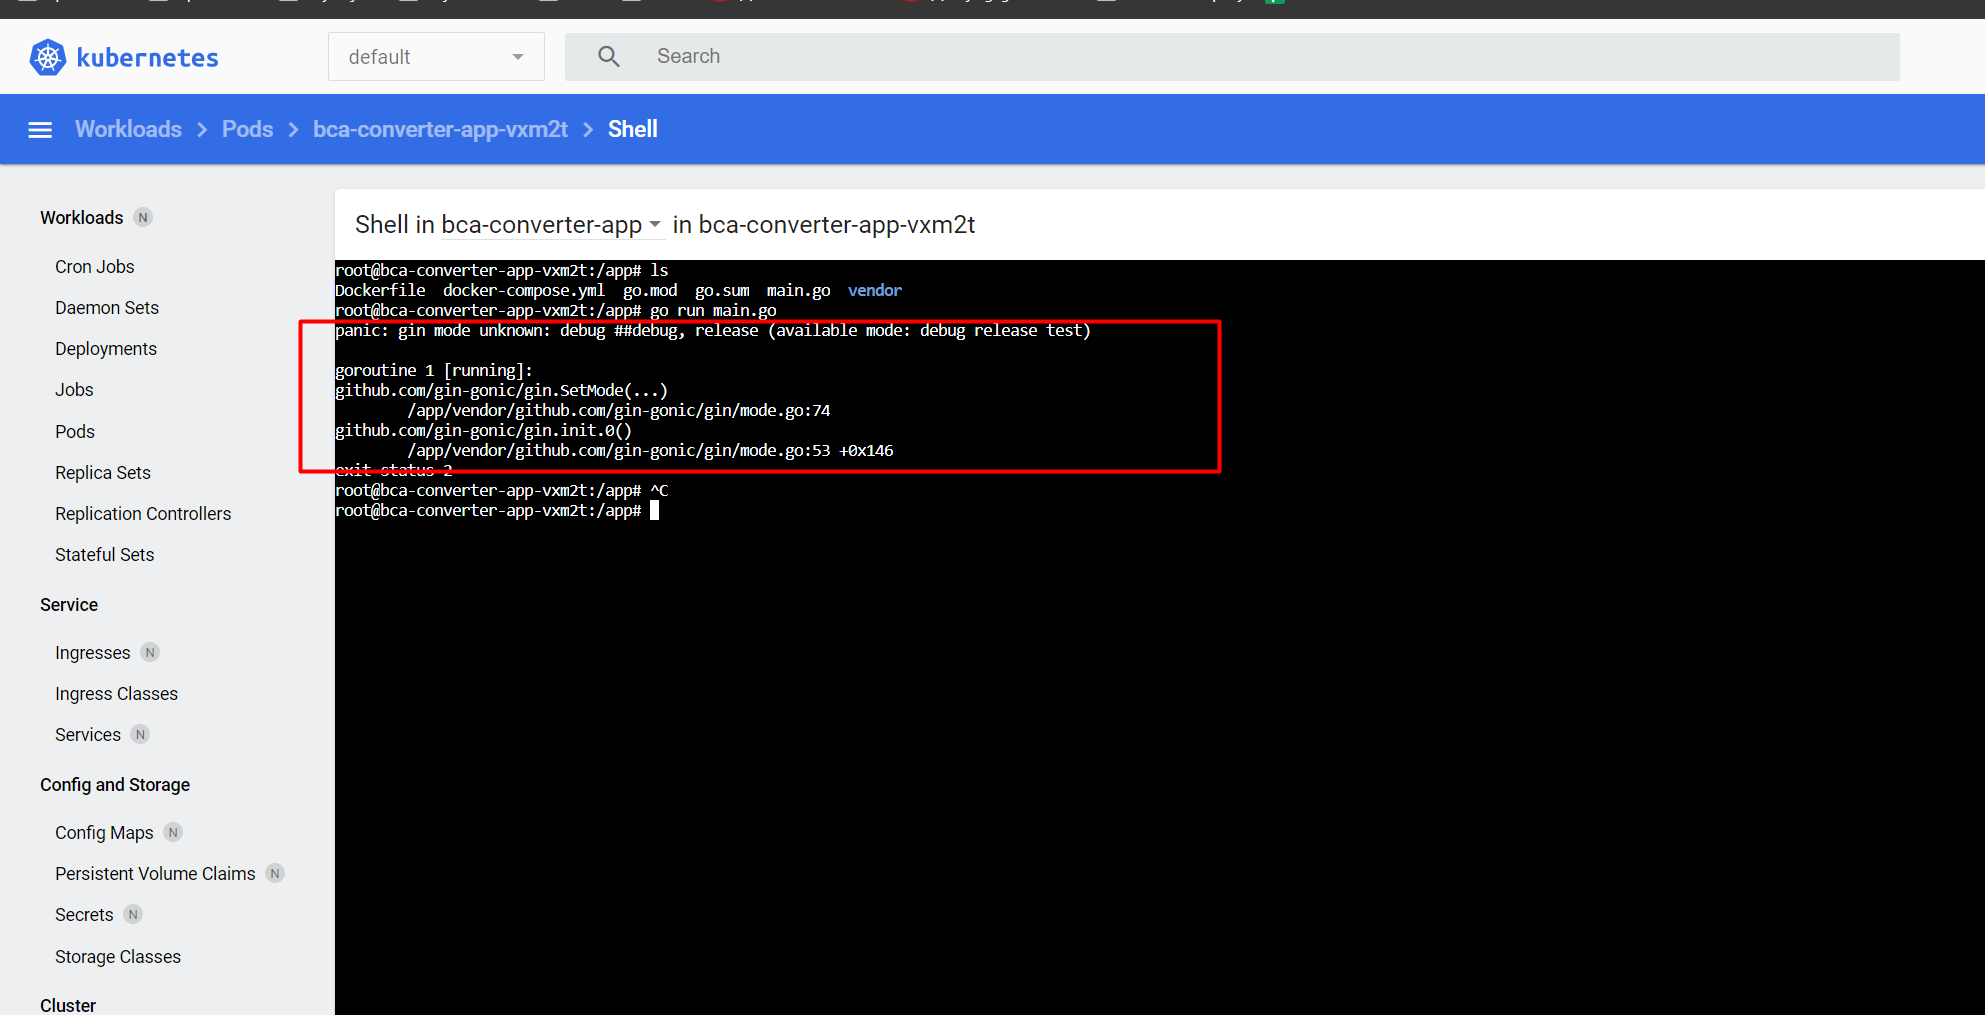Open the hamburger menu icon

(x=40, y=130)
